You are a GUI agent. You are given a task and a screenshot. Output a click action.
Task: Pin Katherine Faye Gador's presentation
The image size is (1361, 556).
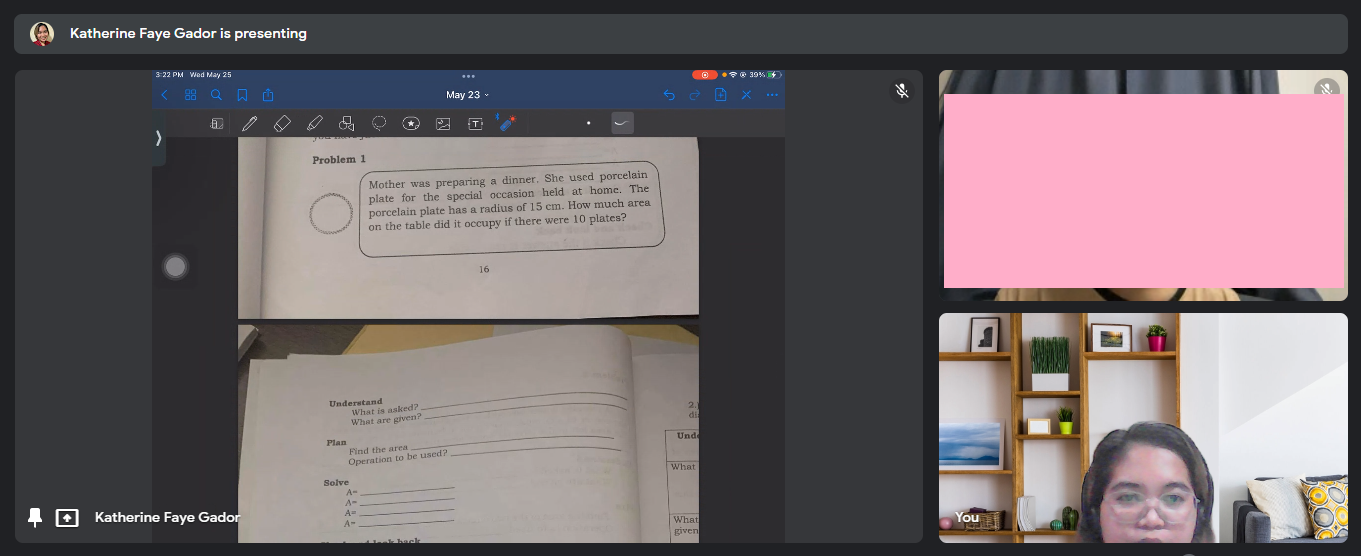coord(35,517)
